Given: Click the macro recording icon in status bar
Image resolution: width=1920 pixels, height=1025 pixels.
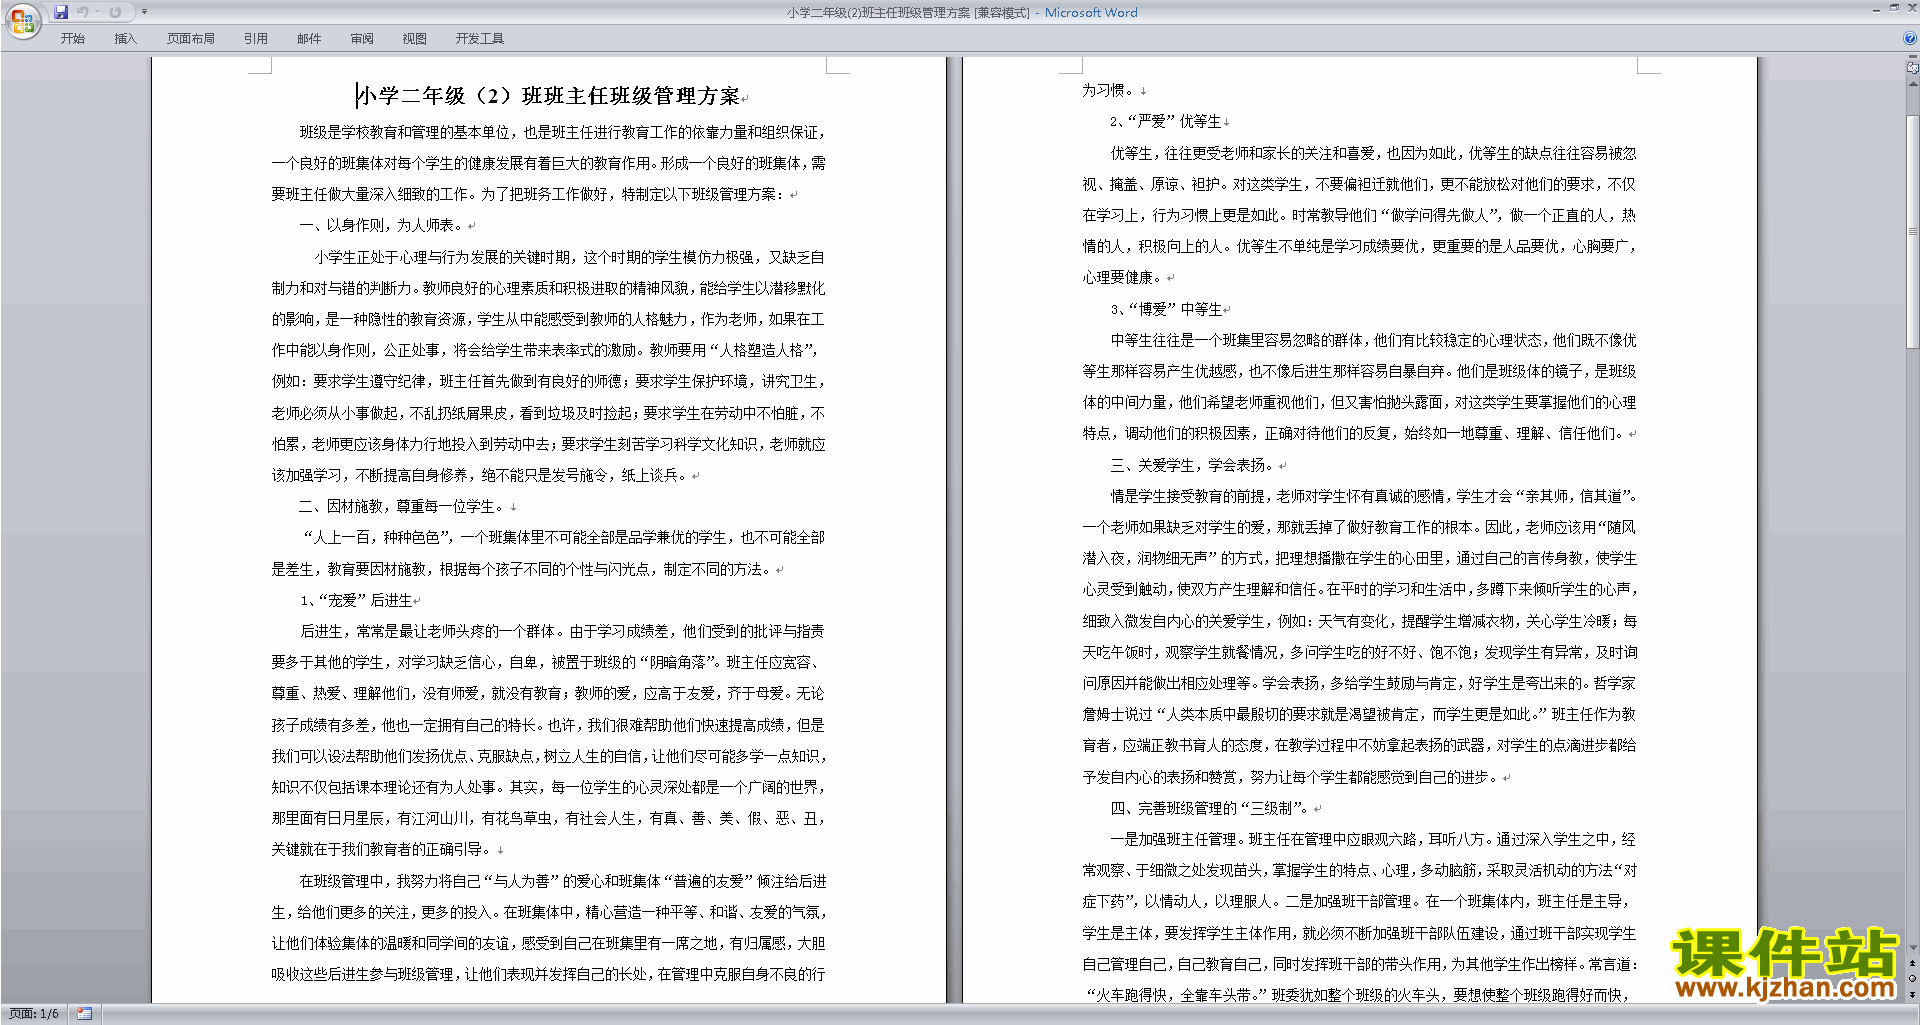Looking at the screenshot, I should 84,1014.
